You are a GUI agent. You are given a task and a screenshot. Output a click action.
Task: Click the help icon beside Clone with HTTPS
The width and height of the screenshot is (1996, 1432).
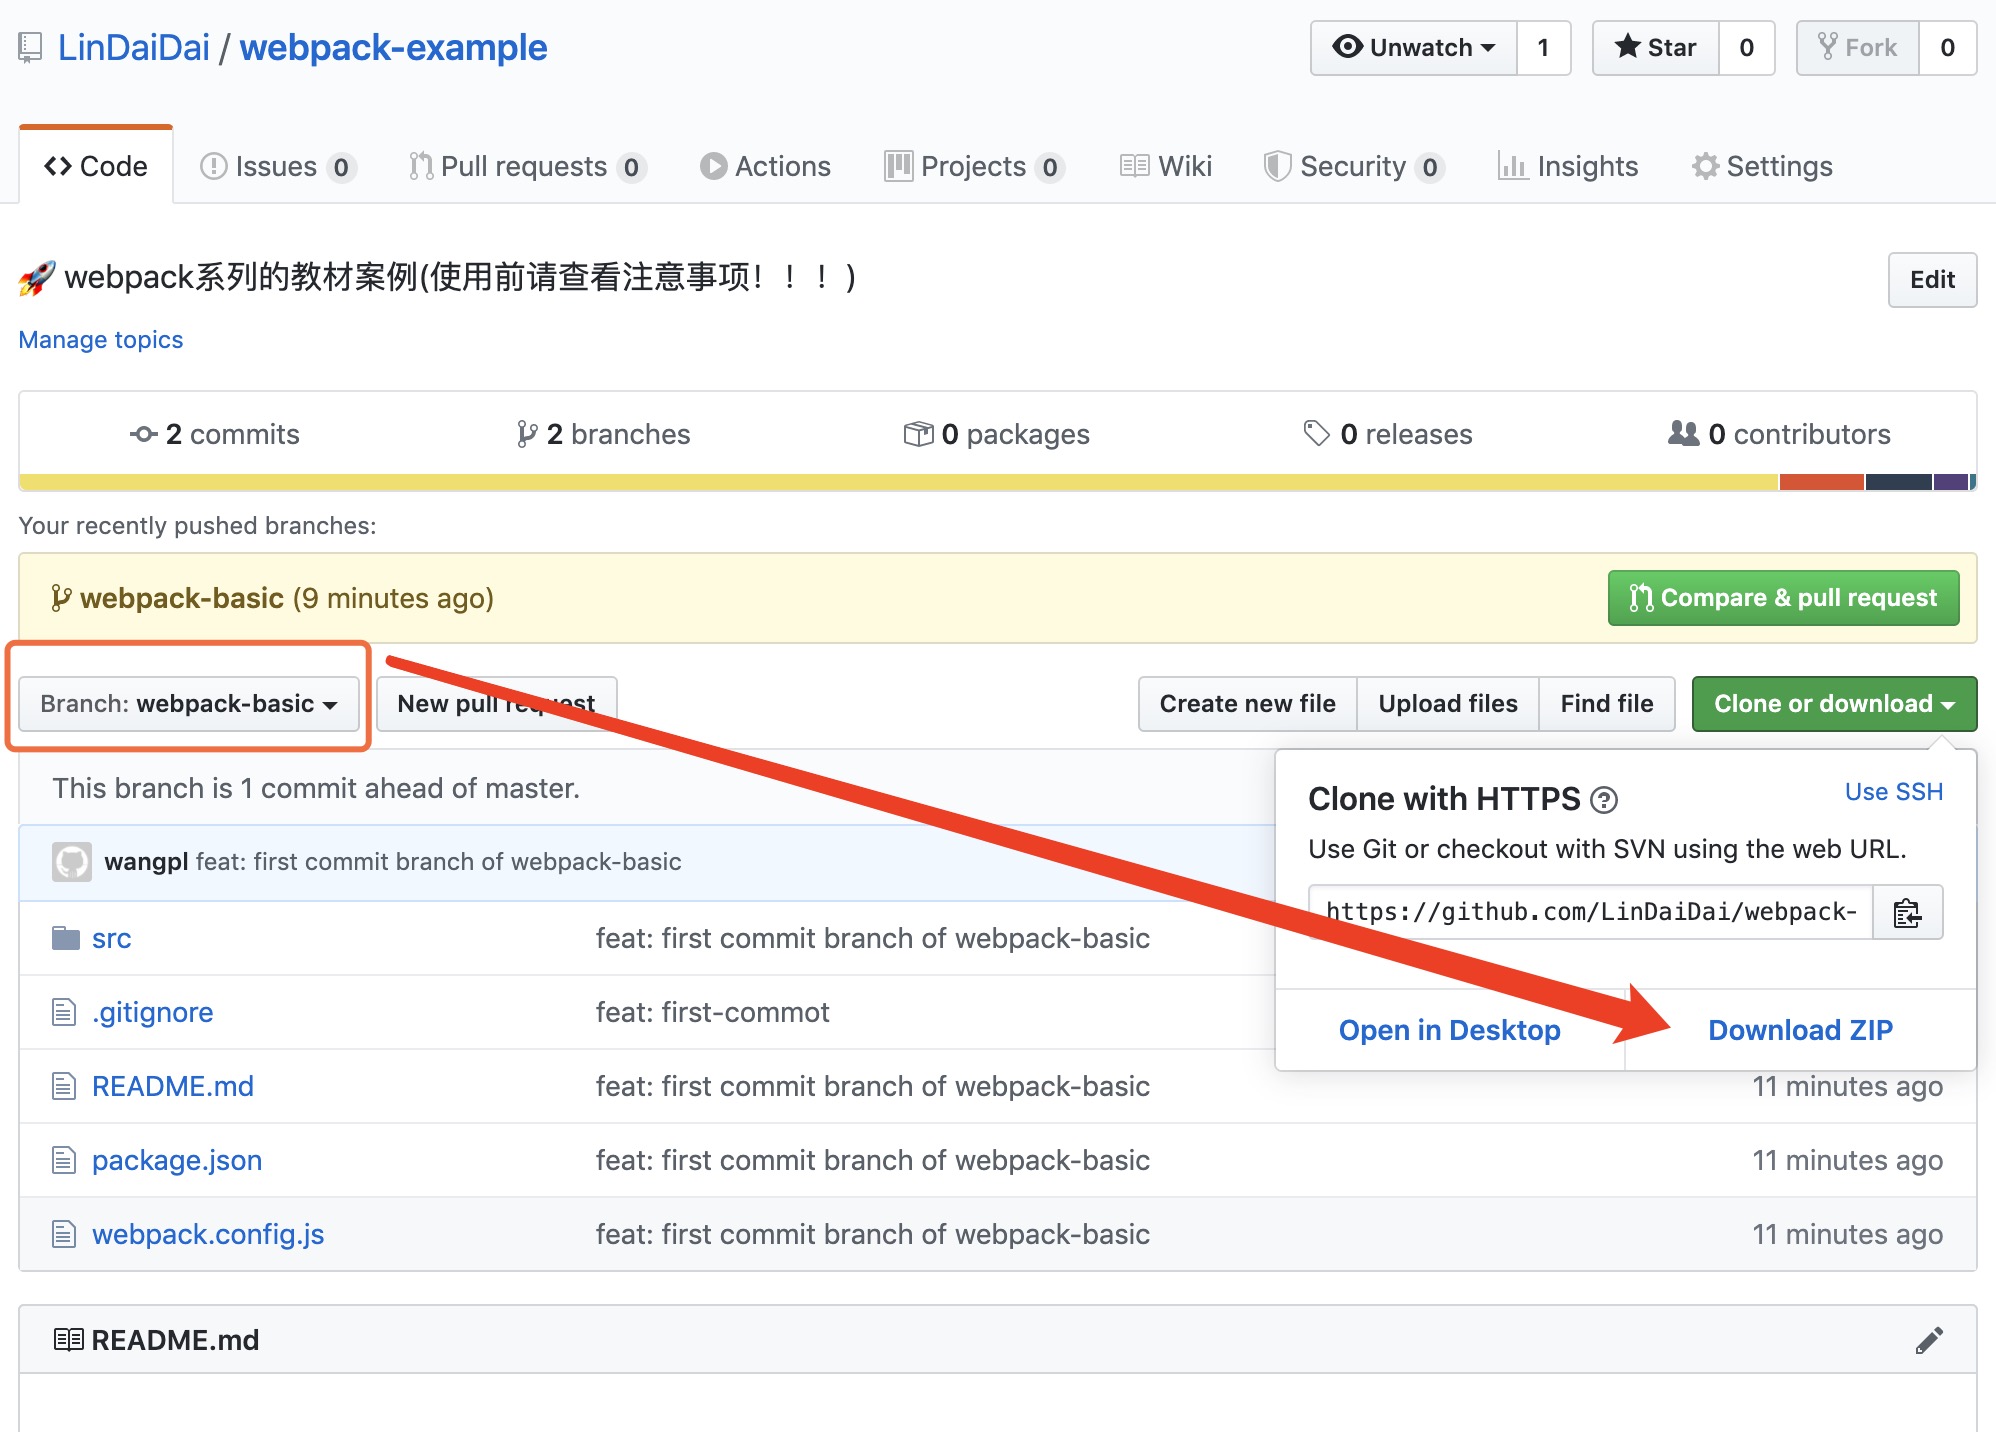coord(1604,800)
